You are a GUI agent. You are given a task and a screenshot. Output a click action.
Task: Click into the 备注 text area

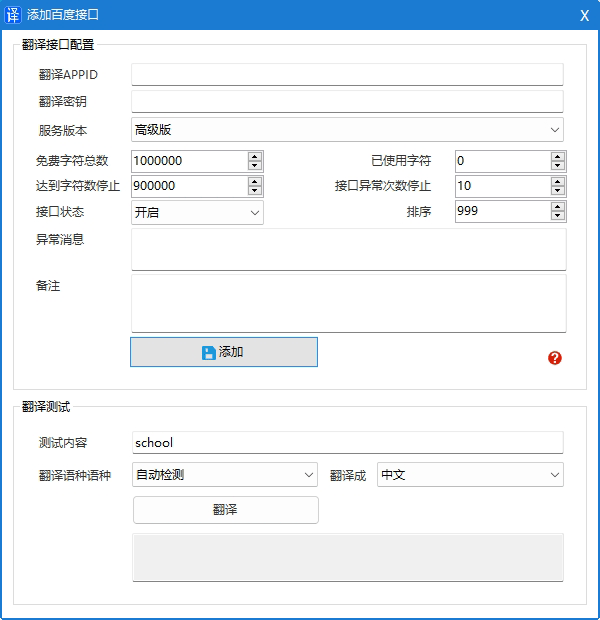pos(348,303)
